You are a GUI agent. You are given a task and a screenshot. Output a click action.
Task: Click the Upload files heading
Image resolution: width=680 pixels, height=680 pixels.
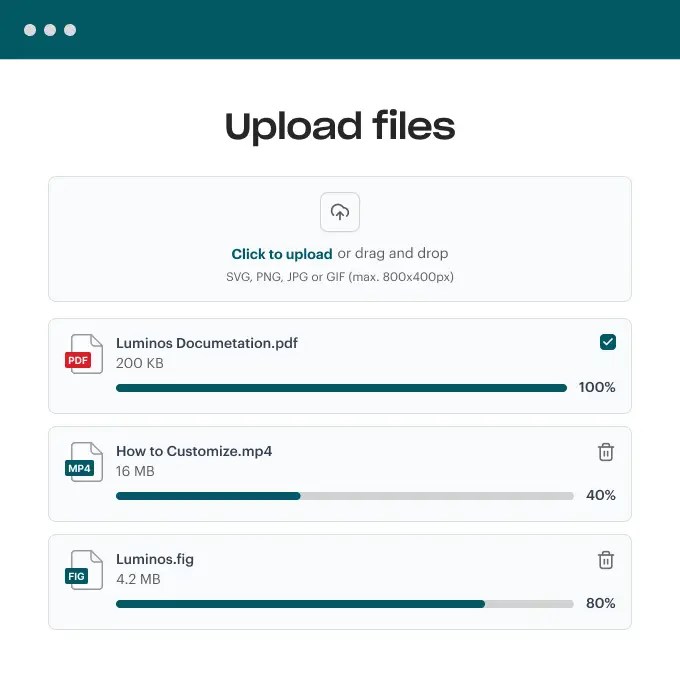(x=340, y=126)
